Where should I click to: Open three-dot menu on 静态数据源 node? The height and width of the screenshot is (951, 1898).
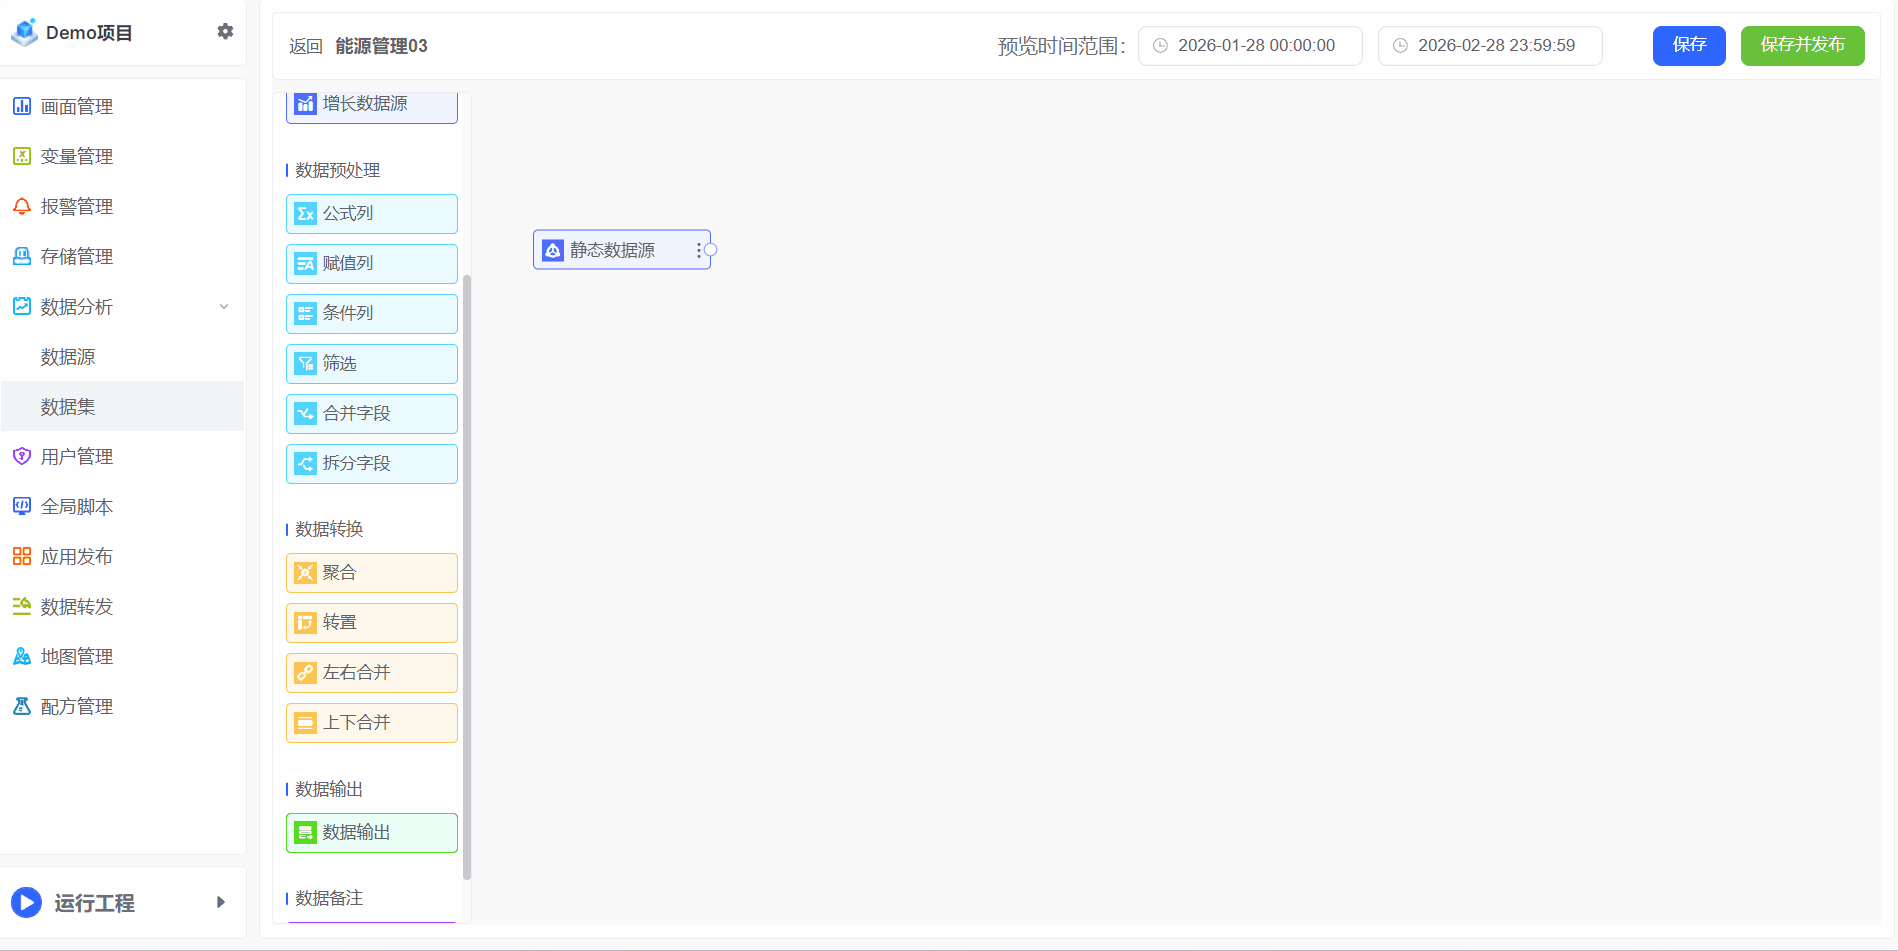click(698, 250)
